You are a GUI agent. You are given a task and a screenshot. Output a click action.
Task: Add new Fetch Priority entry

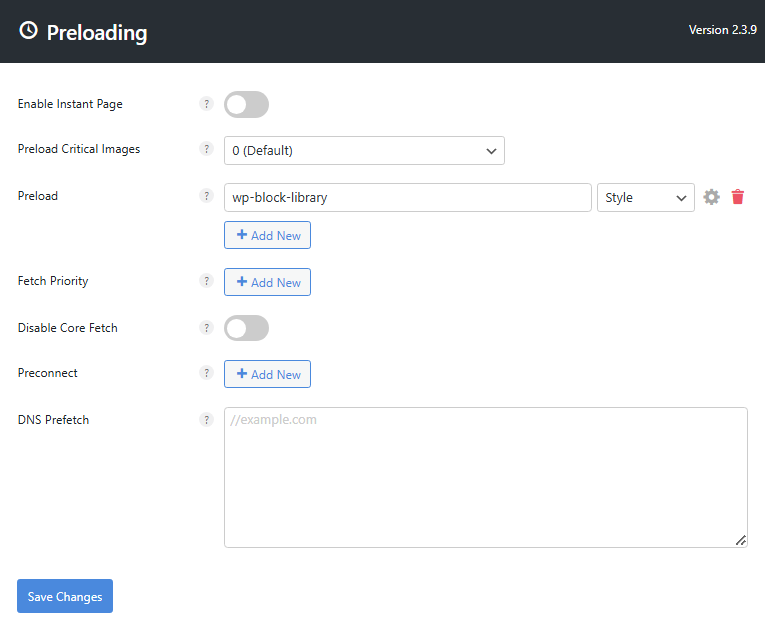click(x=267, y=282)
